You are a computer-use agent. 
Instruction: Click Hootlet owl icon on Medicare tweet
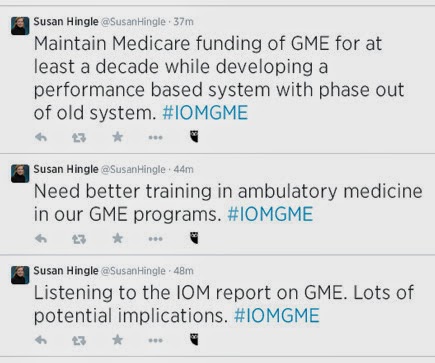[194, 136]
